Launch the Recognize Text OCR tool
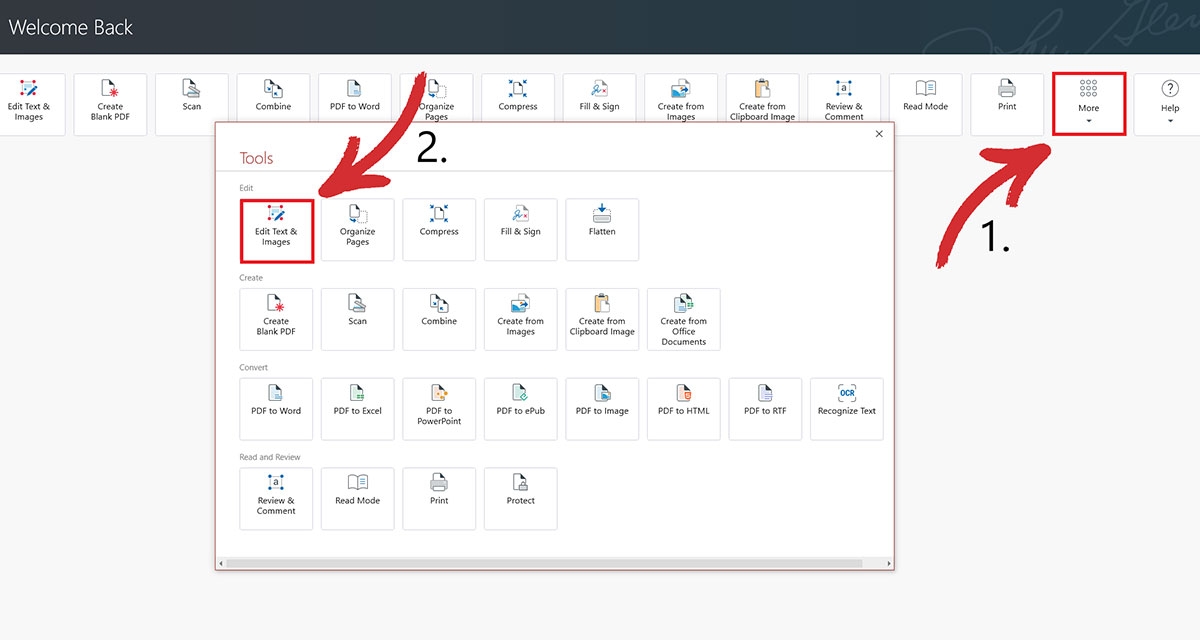 [x=847, y=409]
